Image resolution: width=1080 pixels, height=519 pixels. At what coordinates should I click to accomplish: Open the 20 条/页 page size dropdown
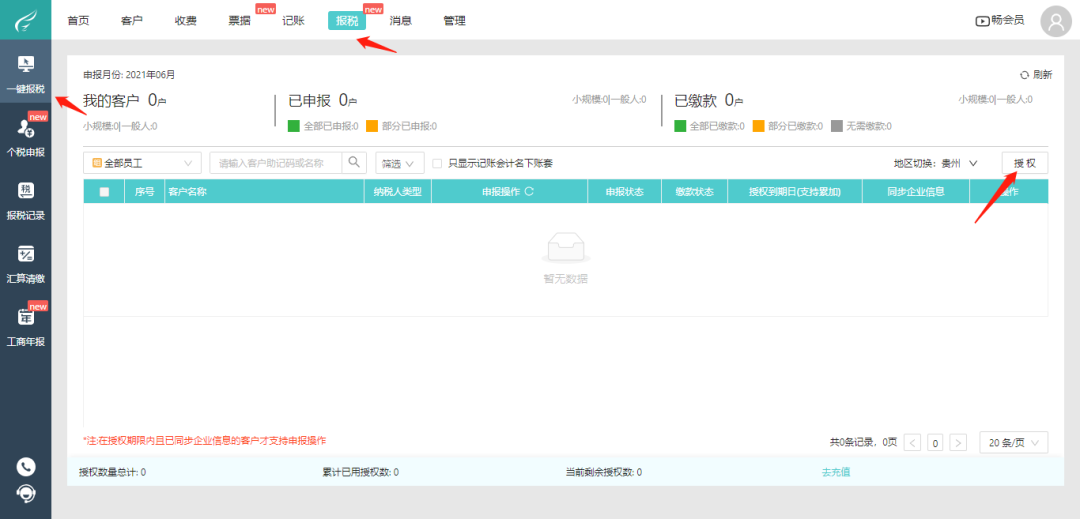tap(1013, 443)
